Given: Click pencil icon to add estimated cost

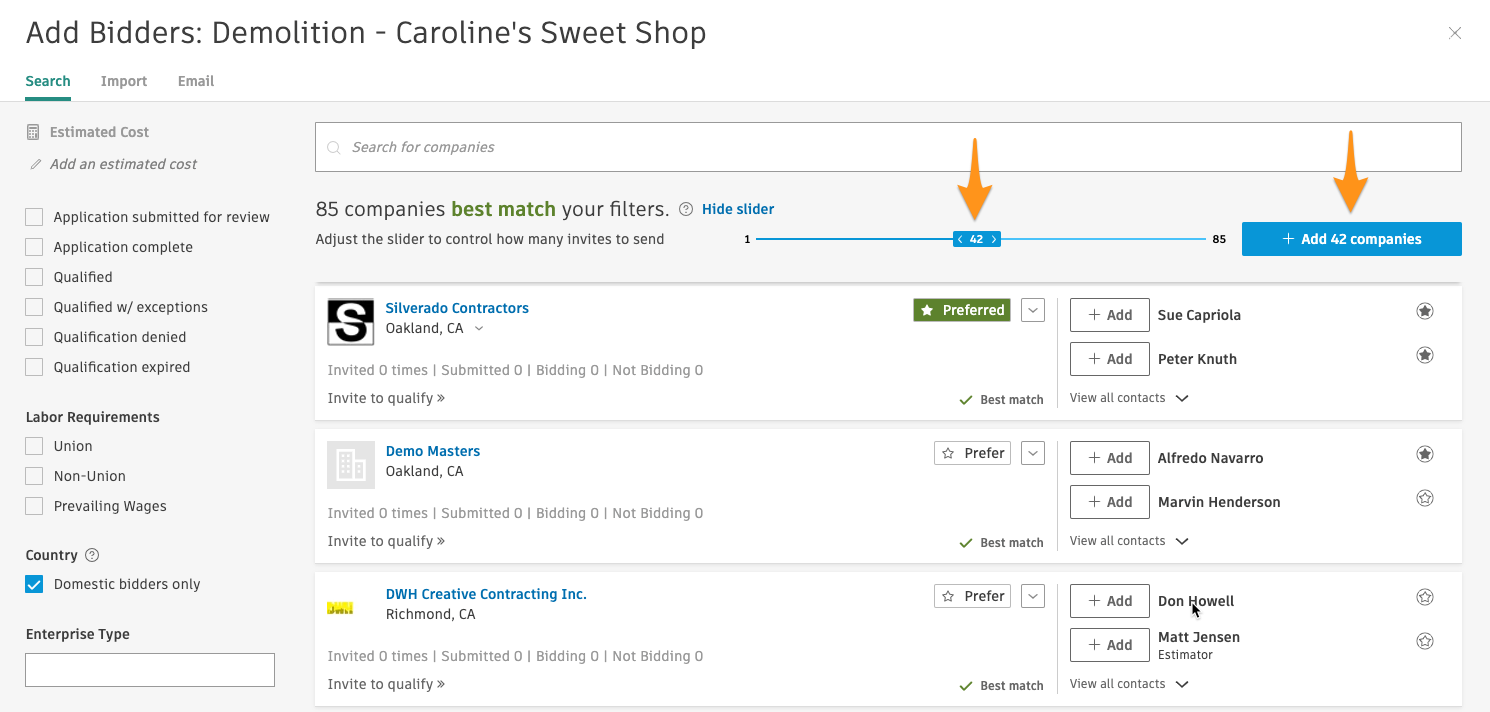Looking at the screenshot, I should [36, 164].
